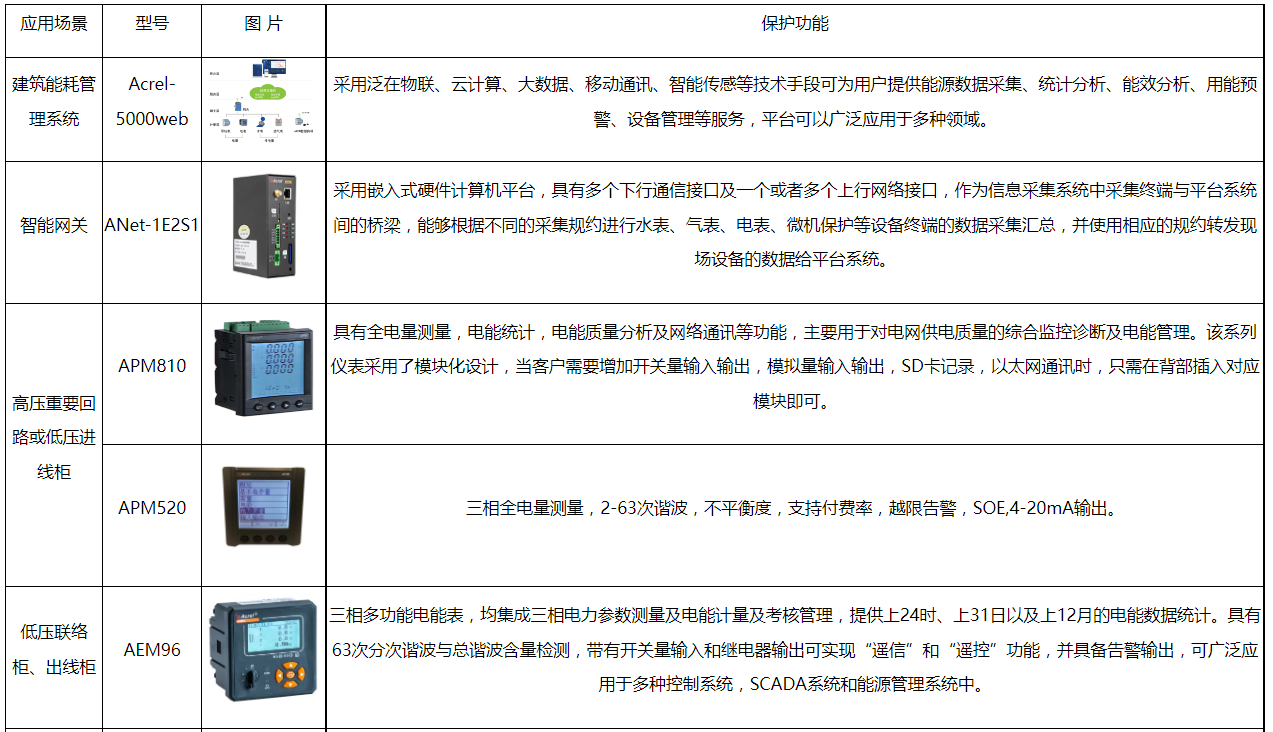Select the APM520 model name
Screen dimensions: 1273x732
(152, 507)
